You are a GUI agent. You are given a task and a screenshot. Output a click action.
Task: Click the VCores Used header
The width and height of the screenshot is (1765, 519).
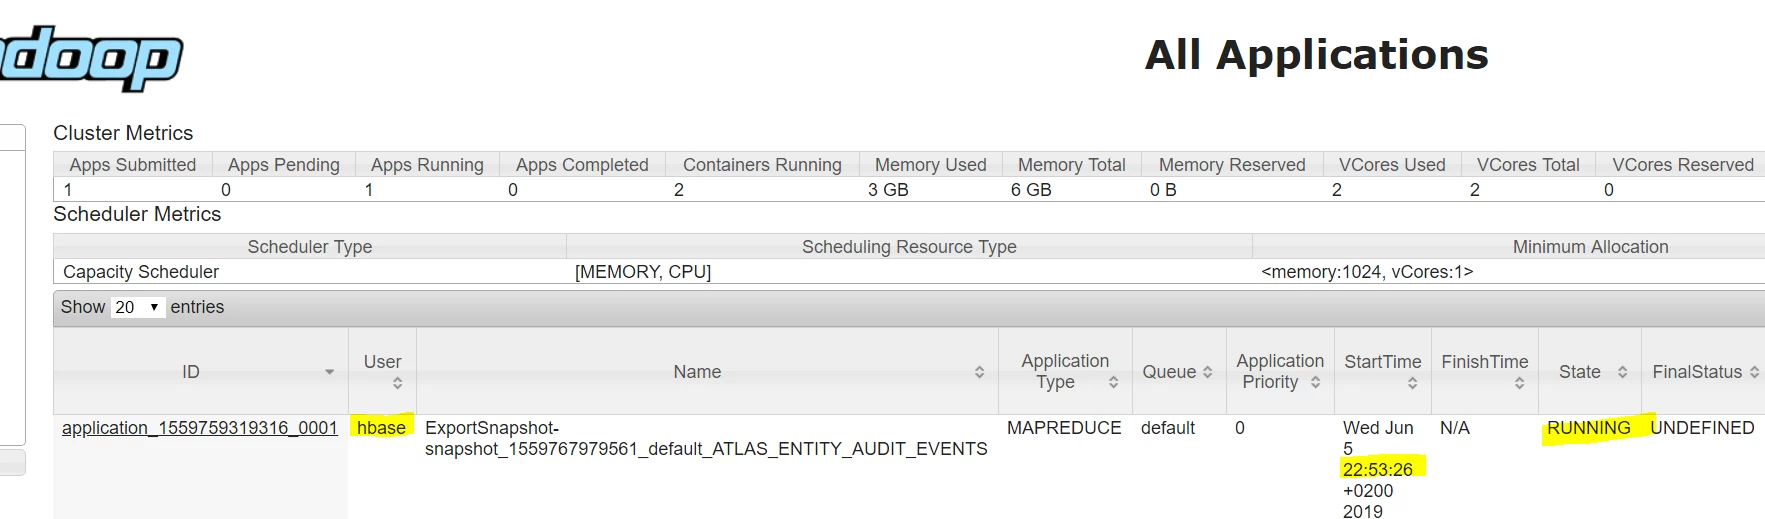[1392, 165]
